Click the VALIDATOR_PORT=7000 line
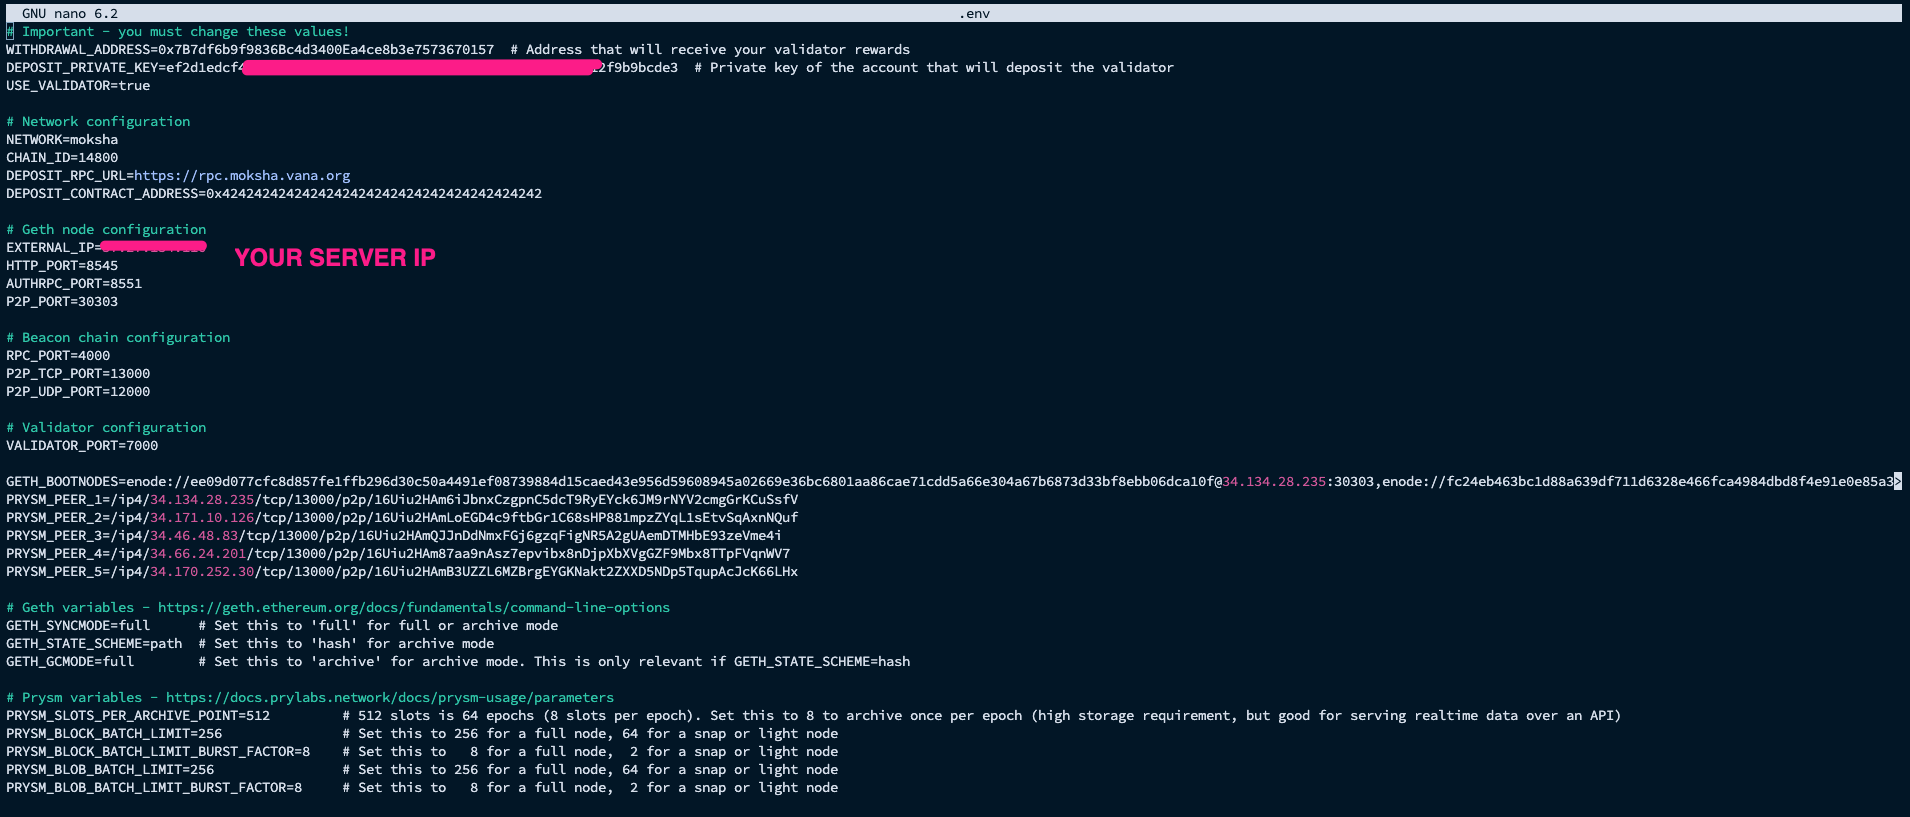 tap(82, 446)
